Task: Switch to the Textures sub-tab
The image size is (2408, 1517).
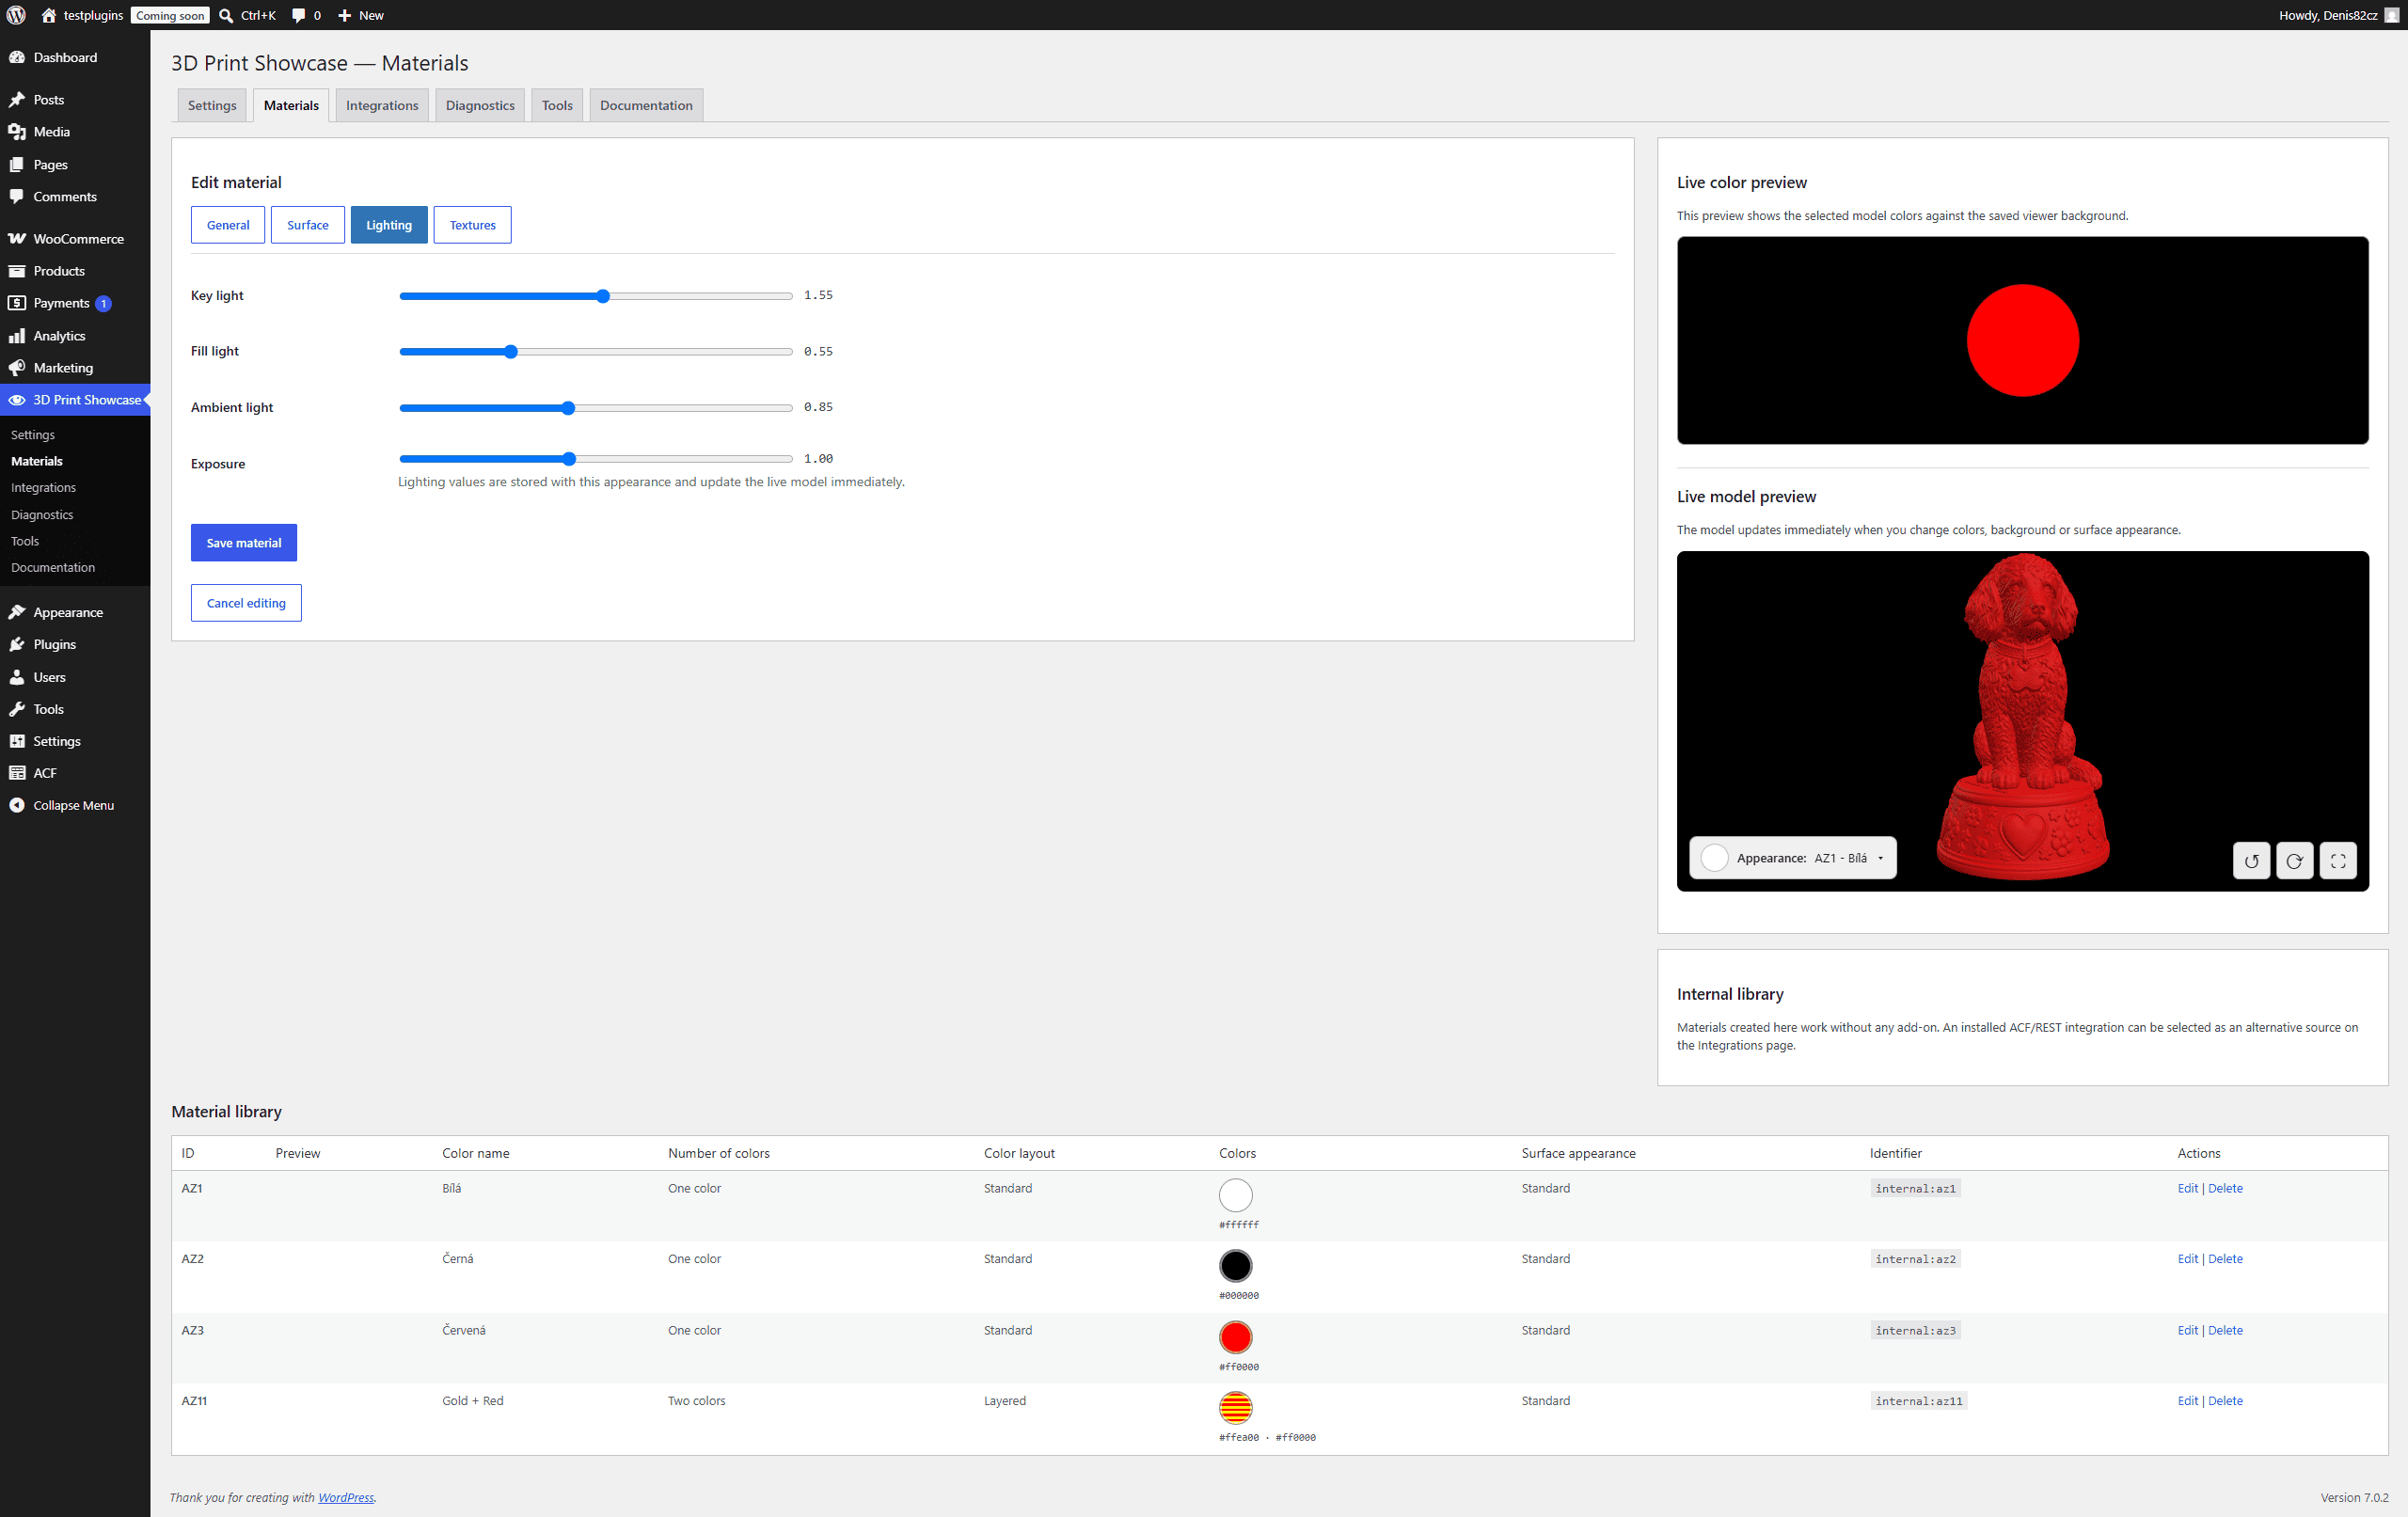Action: (472, 225)
